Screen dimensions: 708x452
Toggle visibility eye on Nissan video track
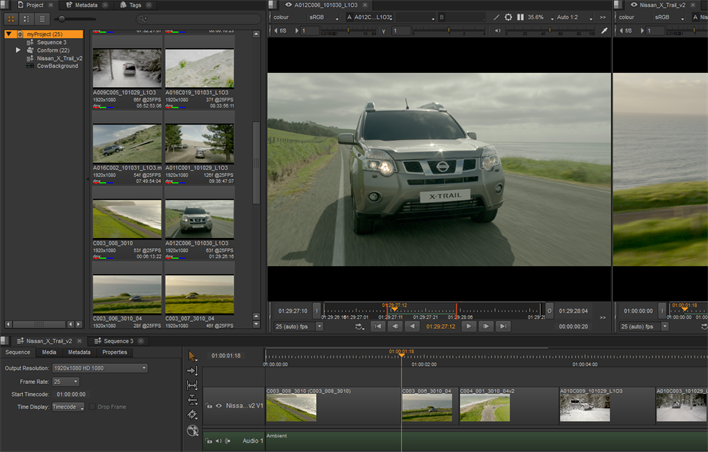pyautogui.click(x=219, y=406)
